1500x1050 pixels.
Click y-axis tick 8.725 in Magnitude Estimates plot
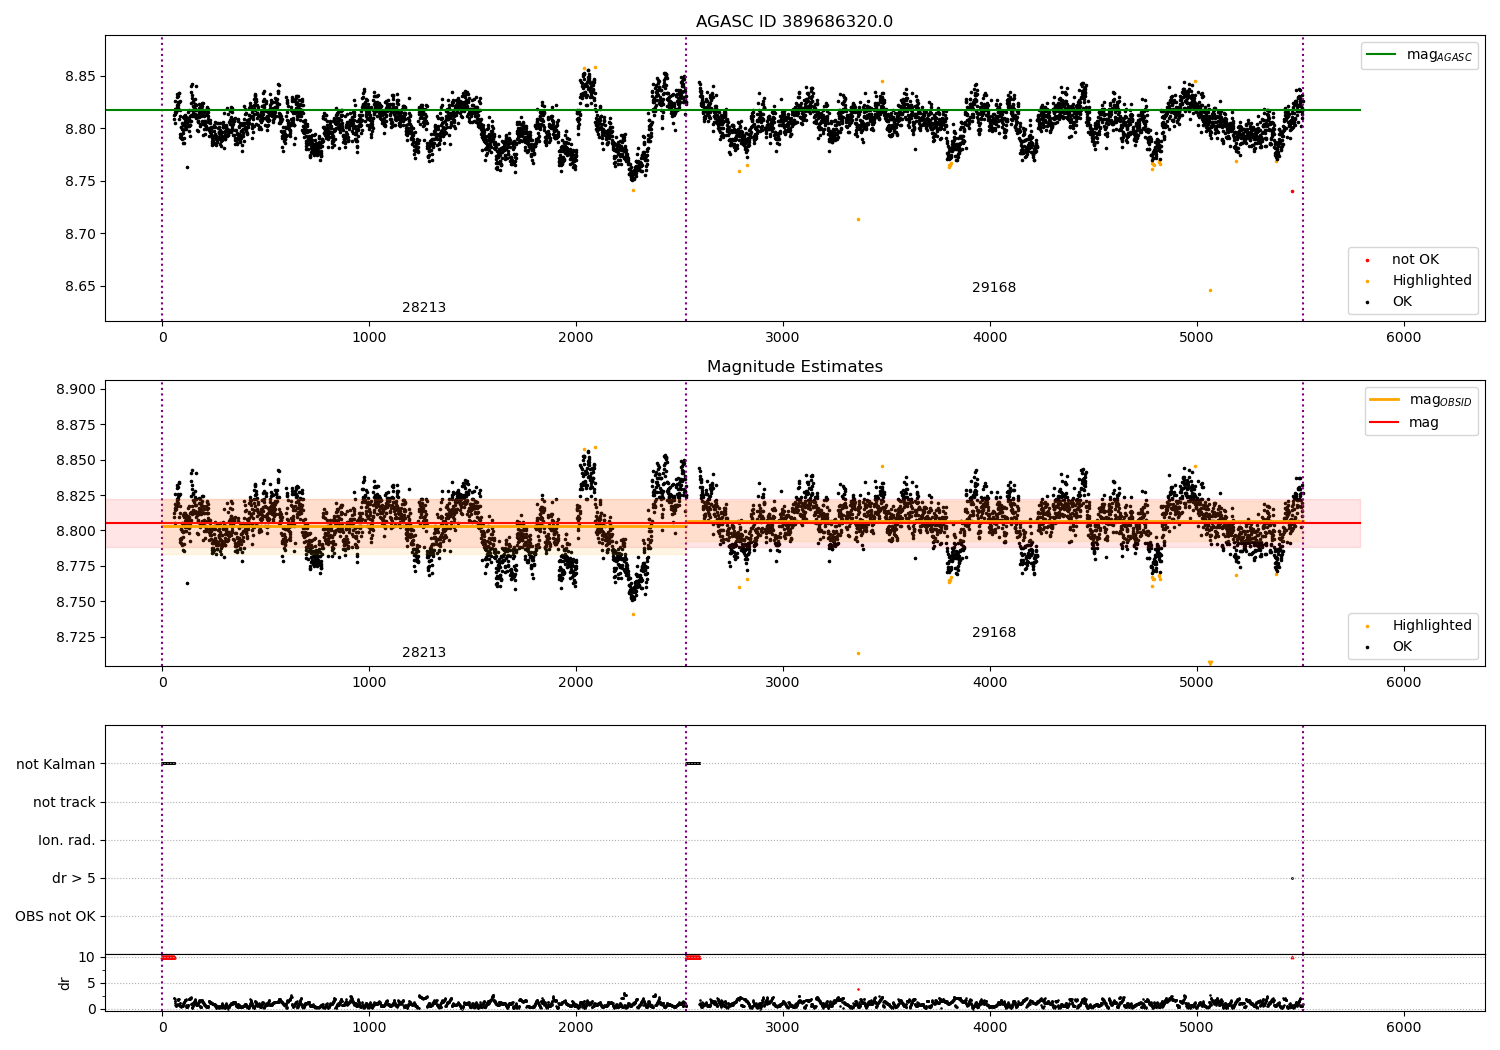[76, 637]
